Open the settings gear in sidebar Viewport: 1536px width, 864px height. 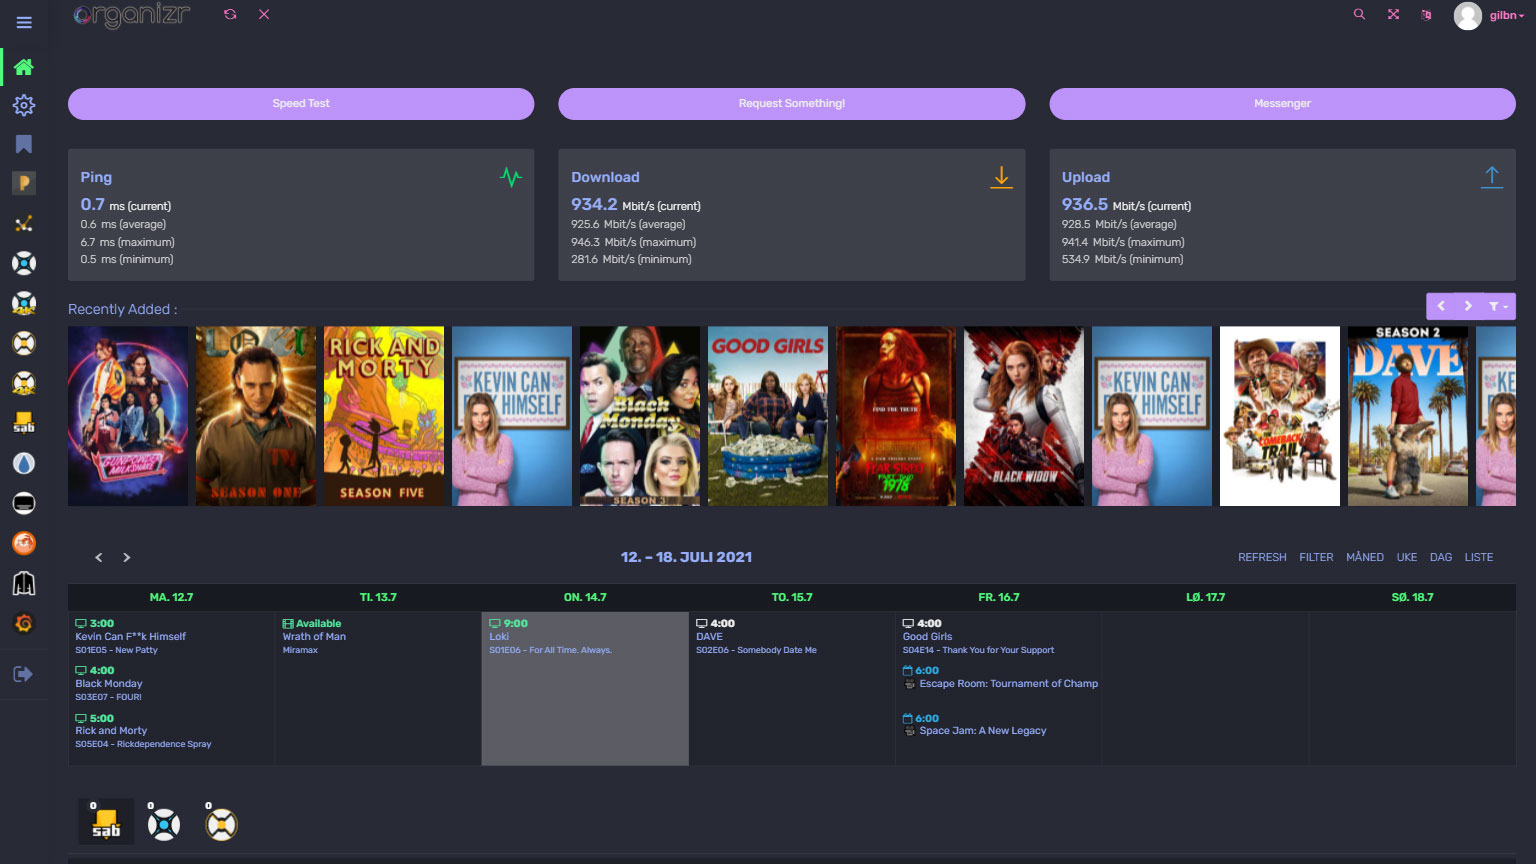pos(24,105)
